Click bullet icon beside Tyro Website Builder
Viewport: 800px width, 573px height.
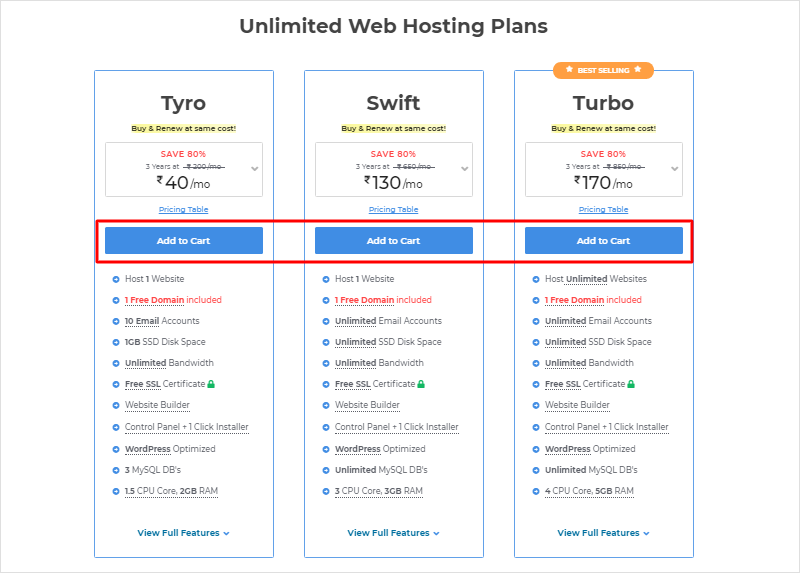click(116, 405)
